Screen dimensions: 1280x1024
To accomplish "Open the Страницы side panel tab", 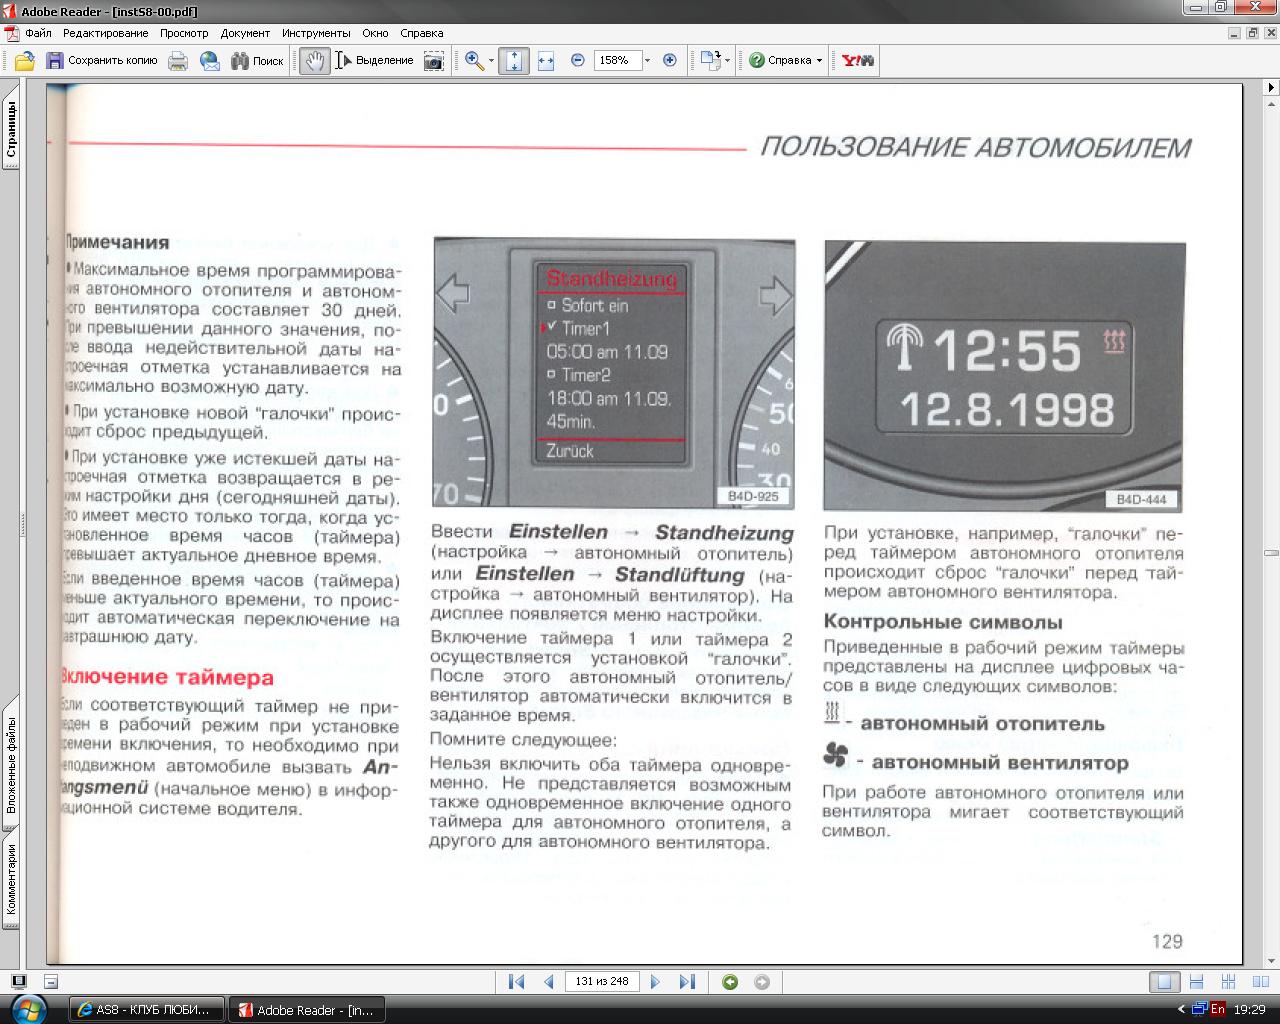I will click(x=10, y=130).
